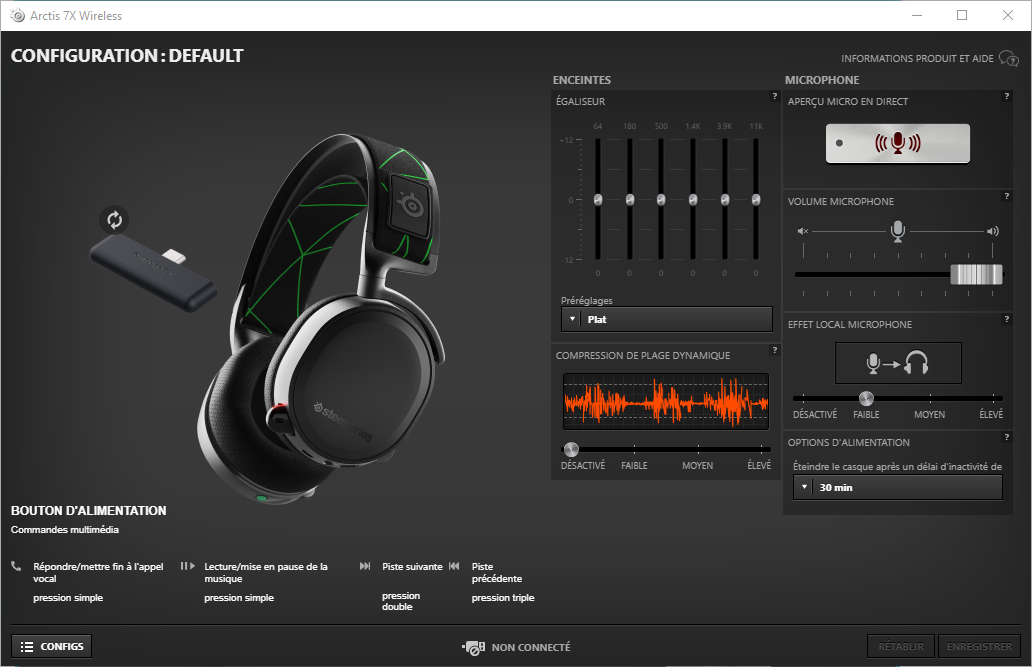Click Répondre/mettre fin à l'appel vocal label
Screen dimensions: 1032x667
pos(99,572)
